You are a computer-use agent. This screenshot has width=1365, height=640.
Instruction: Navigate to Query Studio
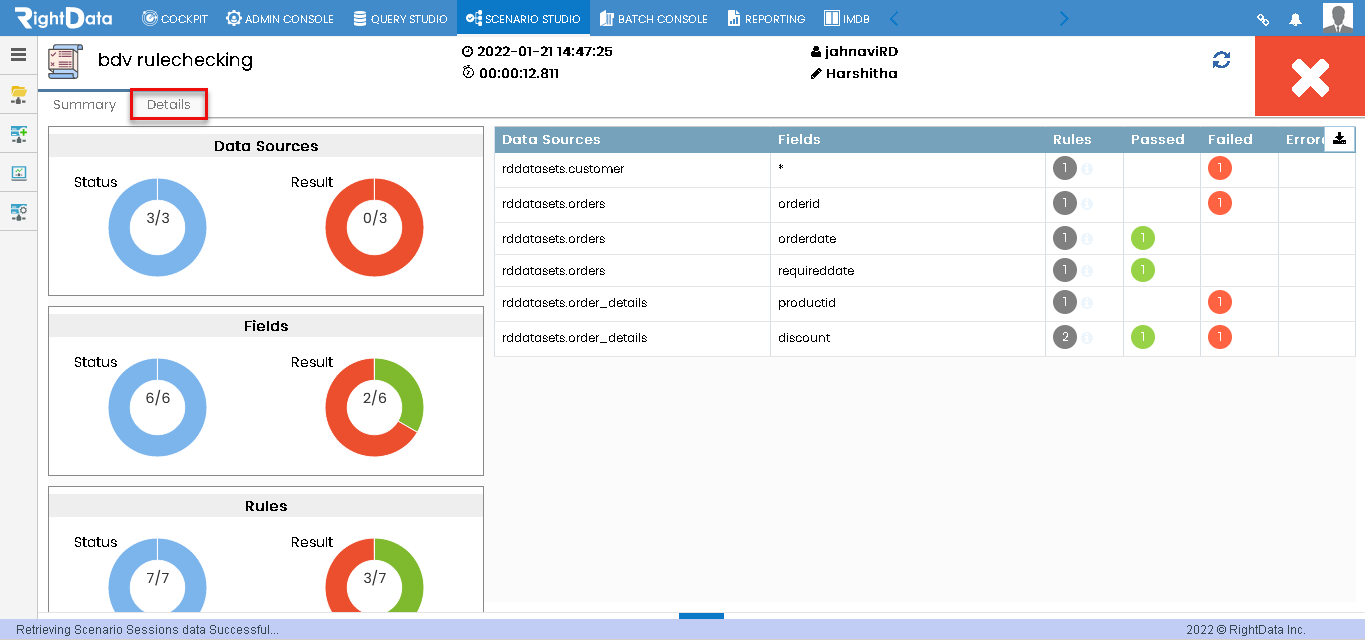[400, 17]
